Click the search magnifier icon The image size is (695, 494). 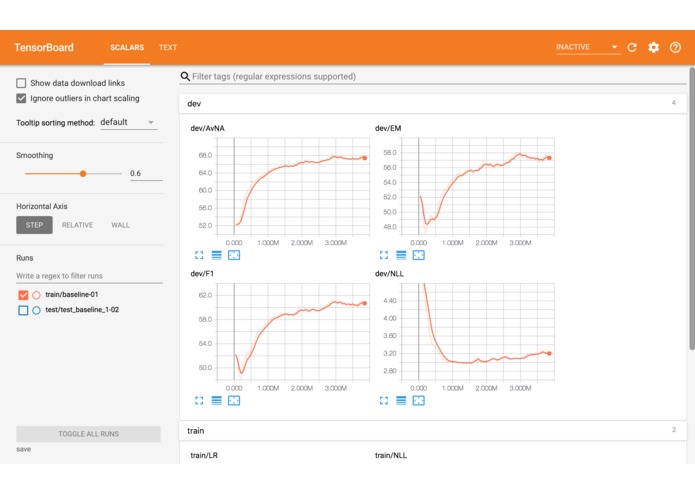(185, 77)
